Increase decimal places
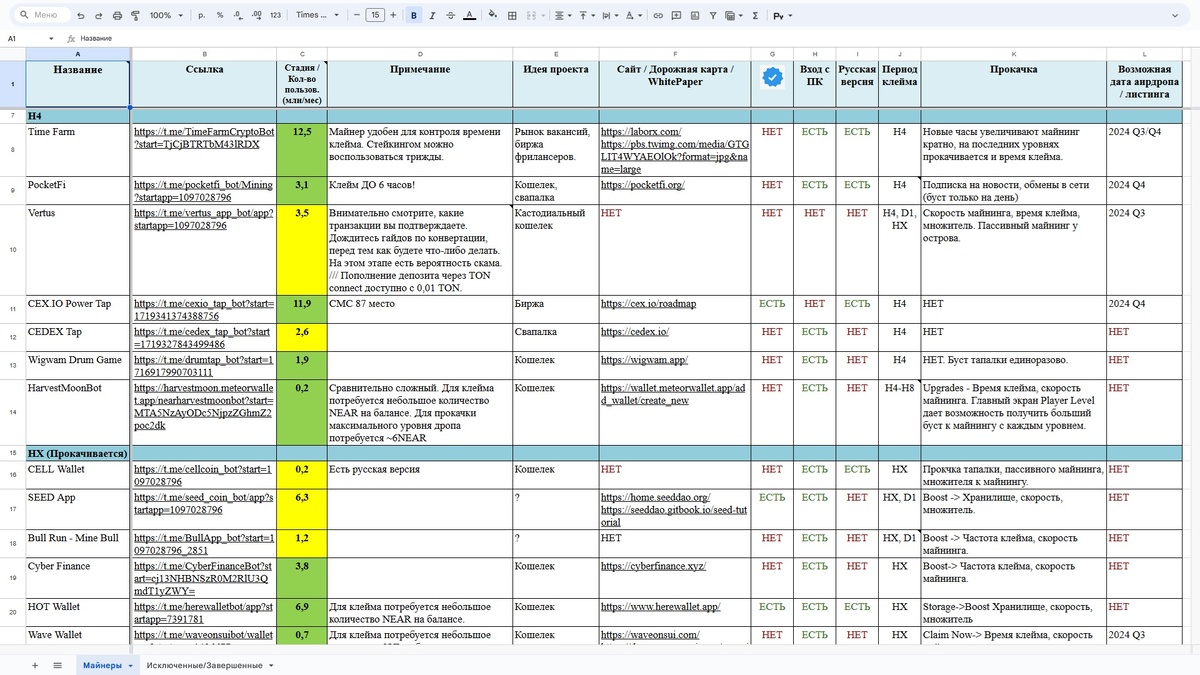 [256, 15]
